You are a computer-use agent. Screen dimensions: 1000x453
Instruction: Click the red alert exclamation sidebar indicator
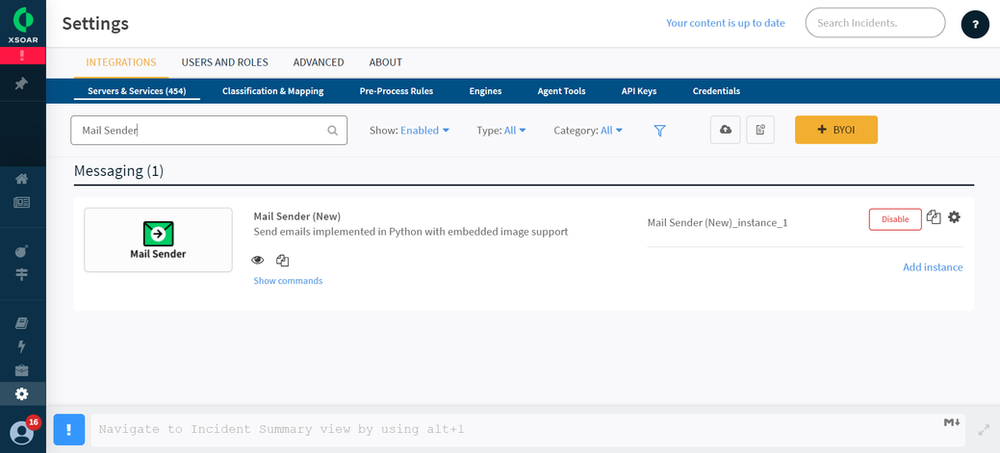click(x=22, y=56)
